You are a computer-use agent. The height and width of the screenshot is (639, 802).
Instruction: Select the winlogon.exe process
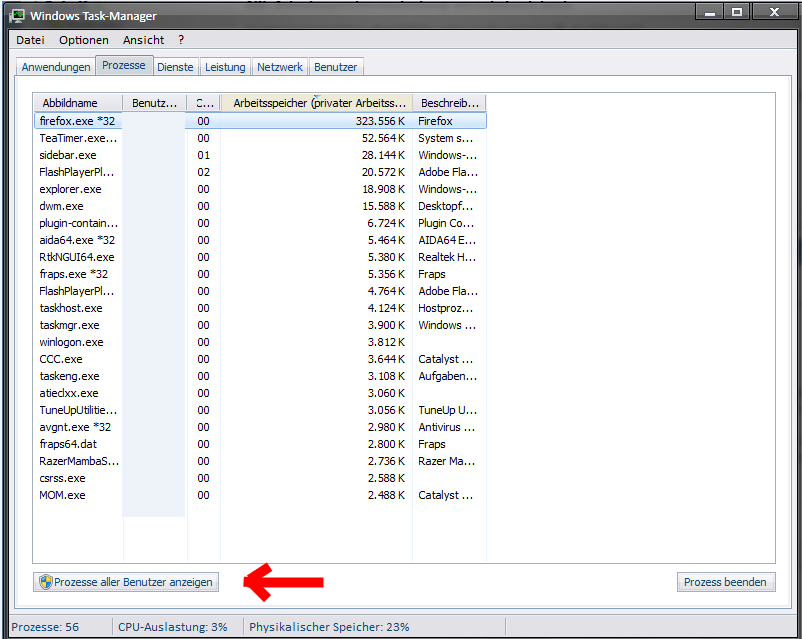coord(260,342)
